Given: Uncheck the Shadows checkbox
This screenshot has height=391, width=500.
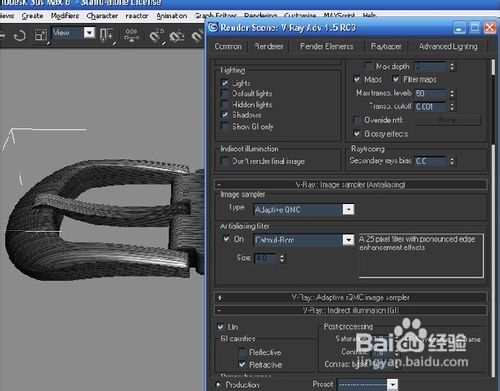Looking at the screenshot, I should 225,115.
